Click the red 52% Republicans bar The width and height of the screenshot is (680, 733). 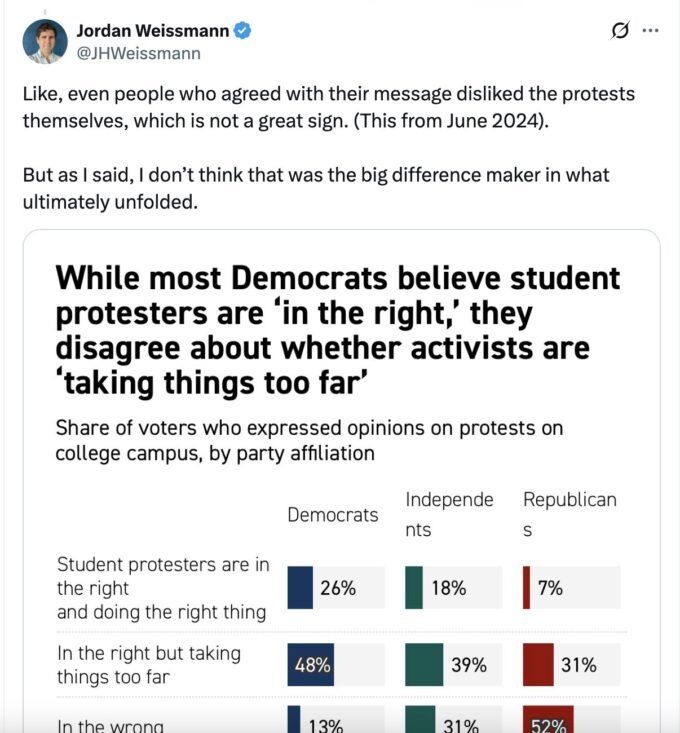coord(547,723)
